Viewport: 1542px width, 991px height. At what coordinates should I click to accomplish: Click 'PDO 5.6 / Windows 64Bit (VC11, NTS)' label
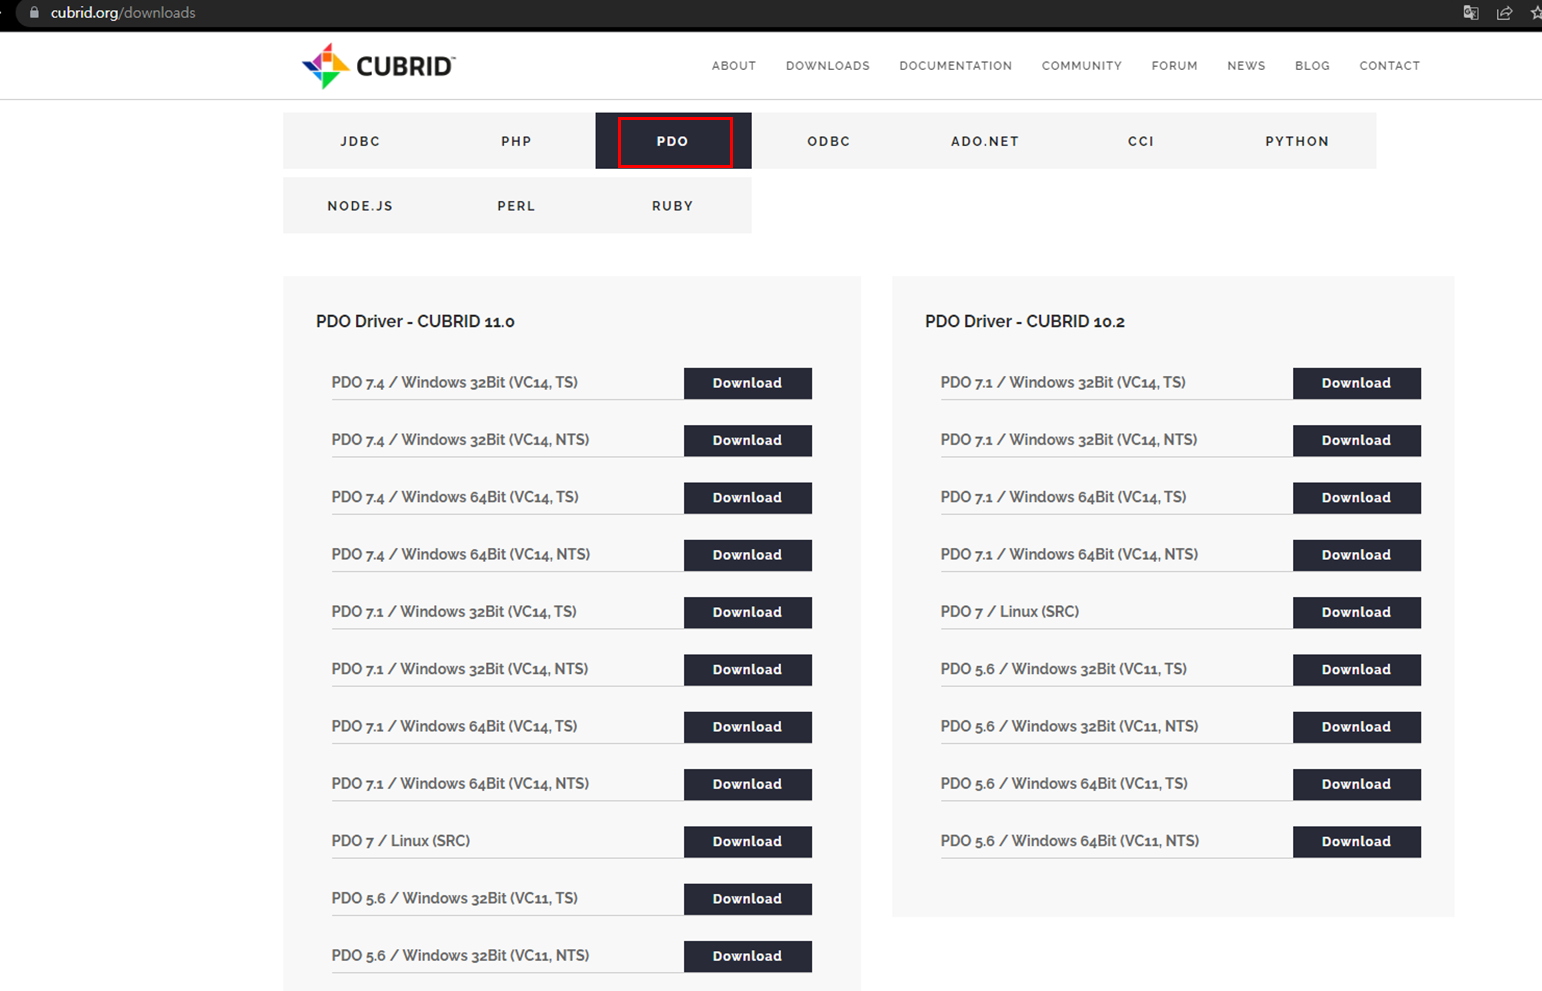1070,841
